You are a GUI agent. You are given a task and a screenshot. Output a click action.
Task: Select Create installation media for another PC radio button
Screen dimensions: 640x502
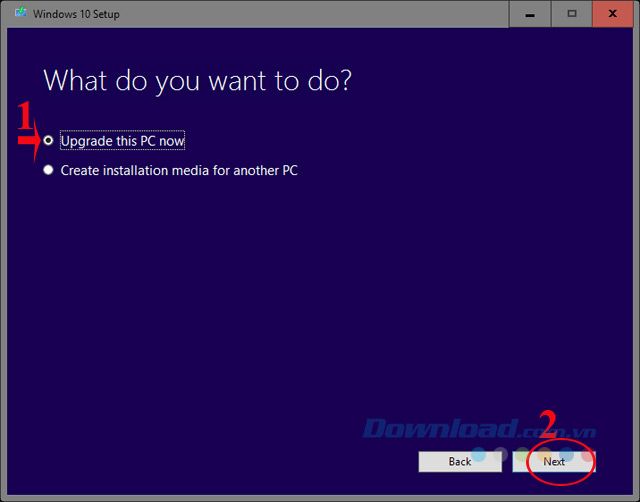coord(48,170)
